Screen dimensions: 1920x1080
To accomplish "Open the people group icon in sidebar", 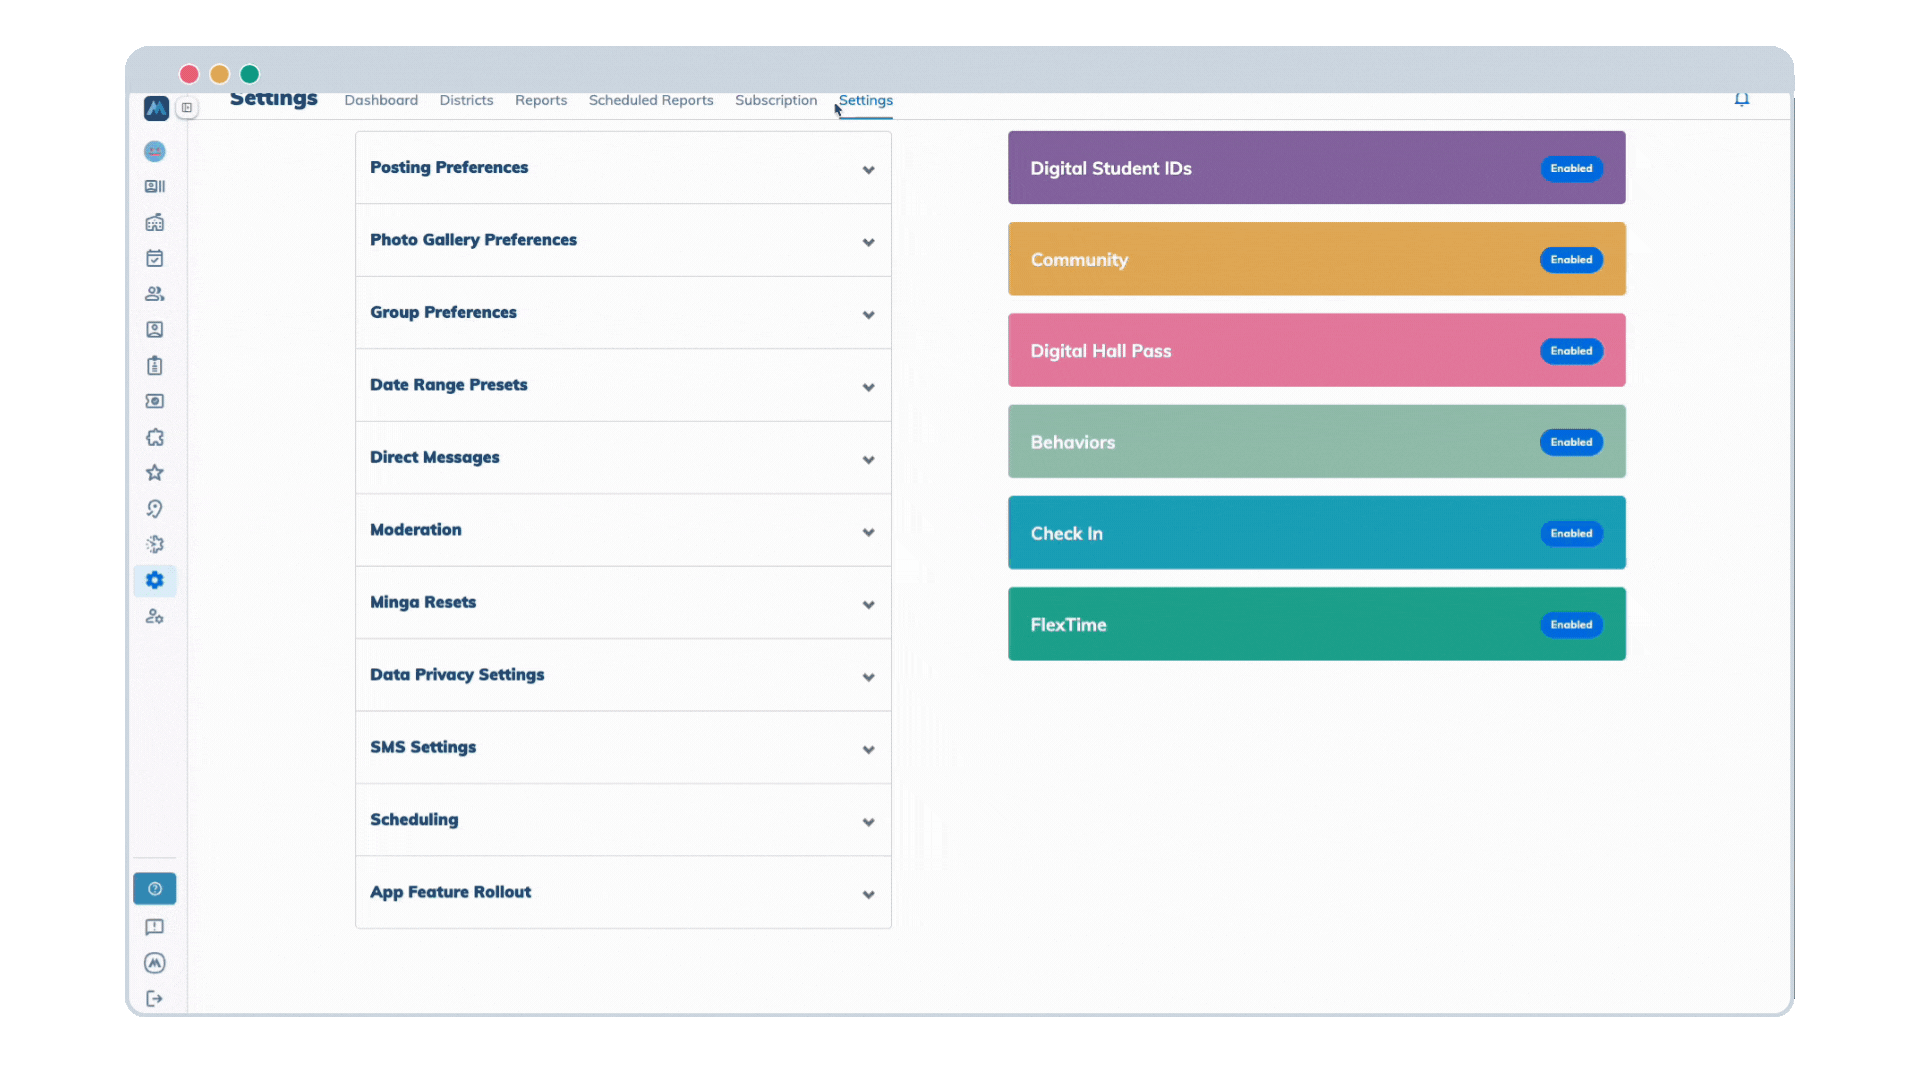I will click(x=155, y=294).
